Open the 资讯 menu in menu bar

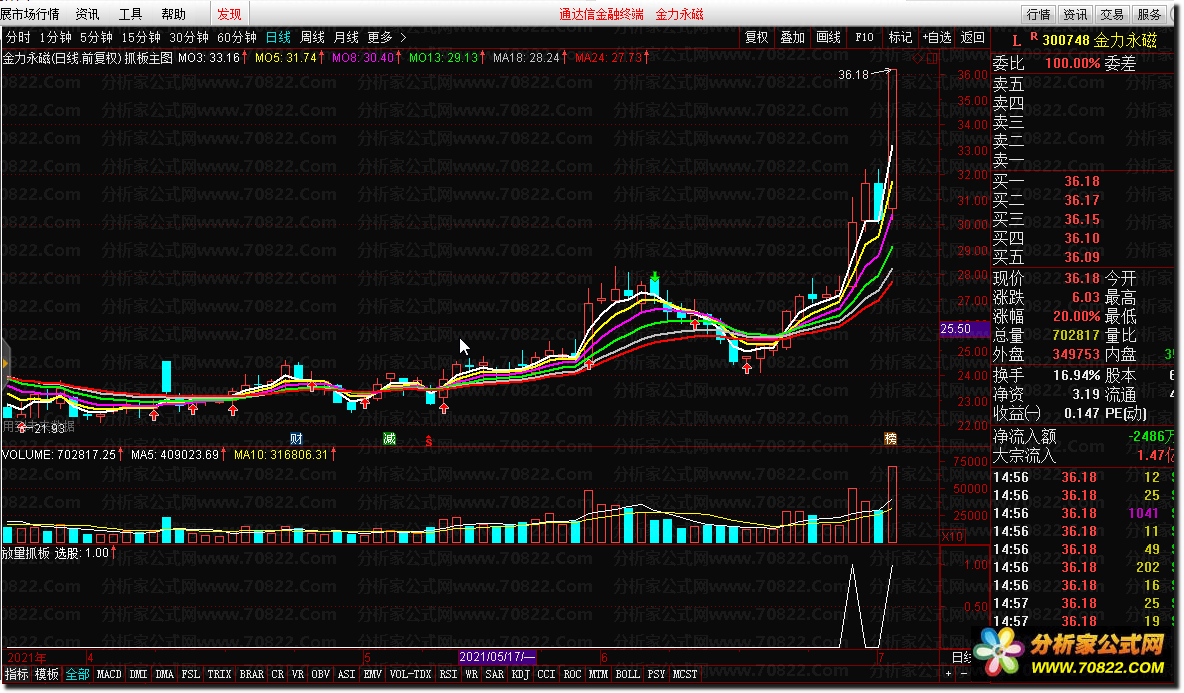pyautogui.click(x=88, y=14)
